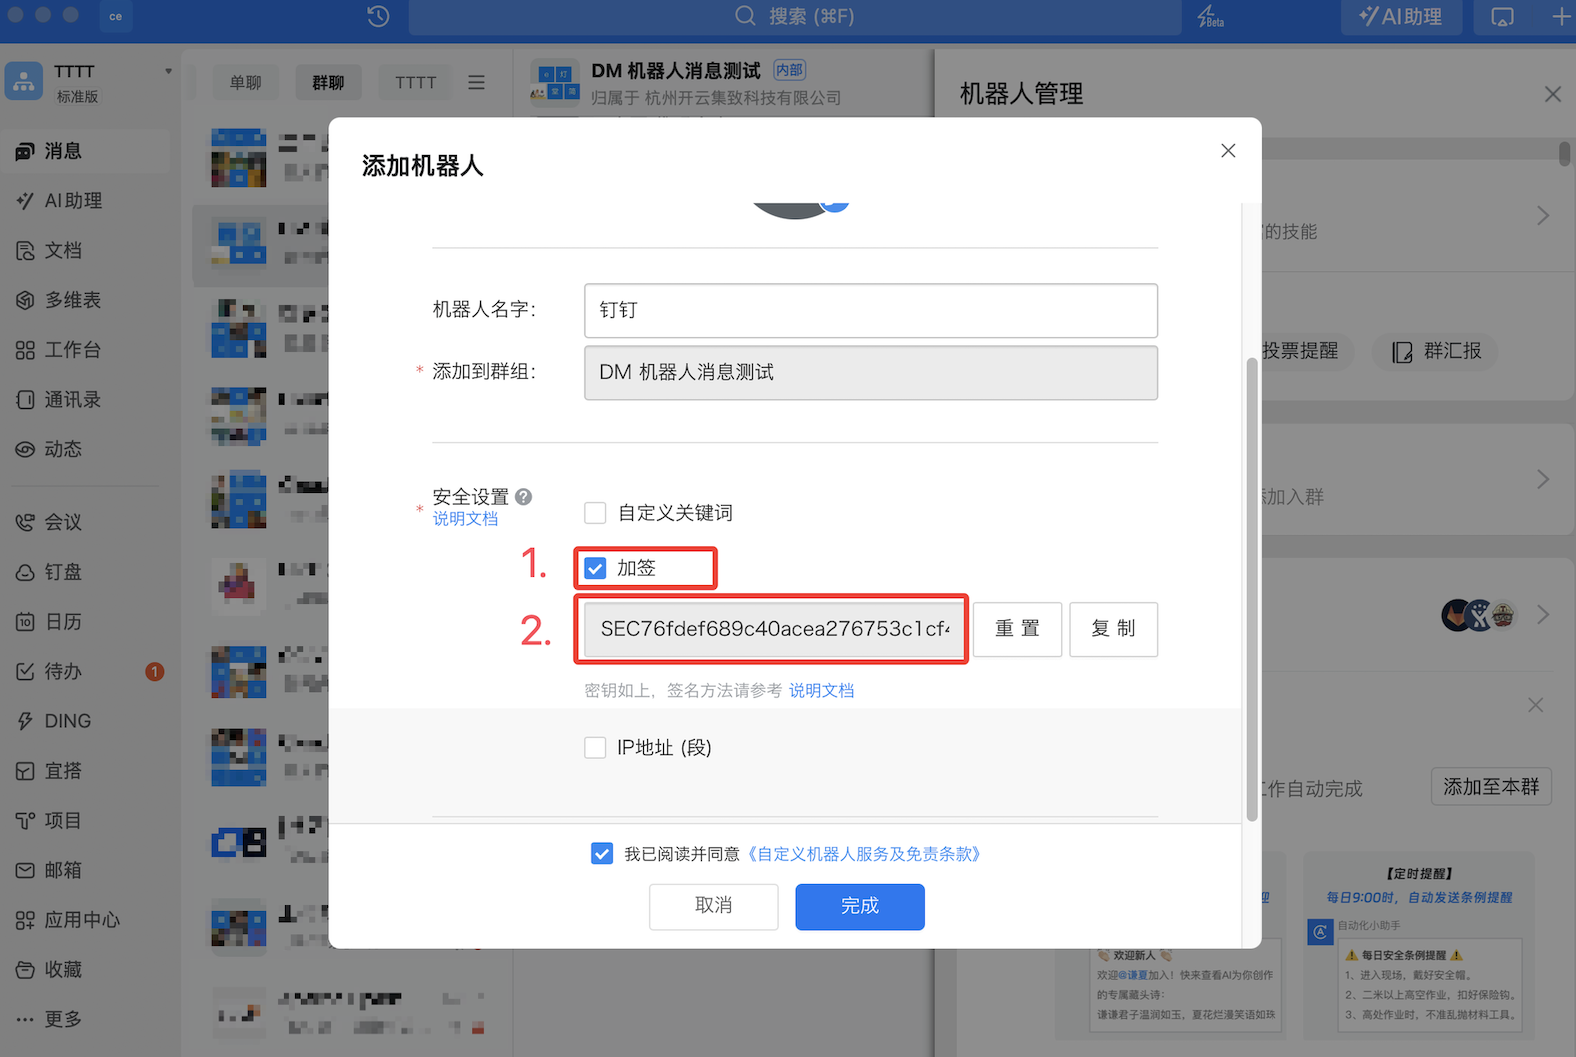Click the 机器人名字 input field
The image size is (1576, 1057).
coord(870,311)
